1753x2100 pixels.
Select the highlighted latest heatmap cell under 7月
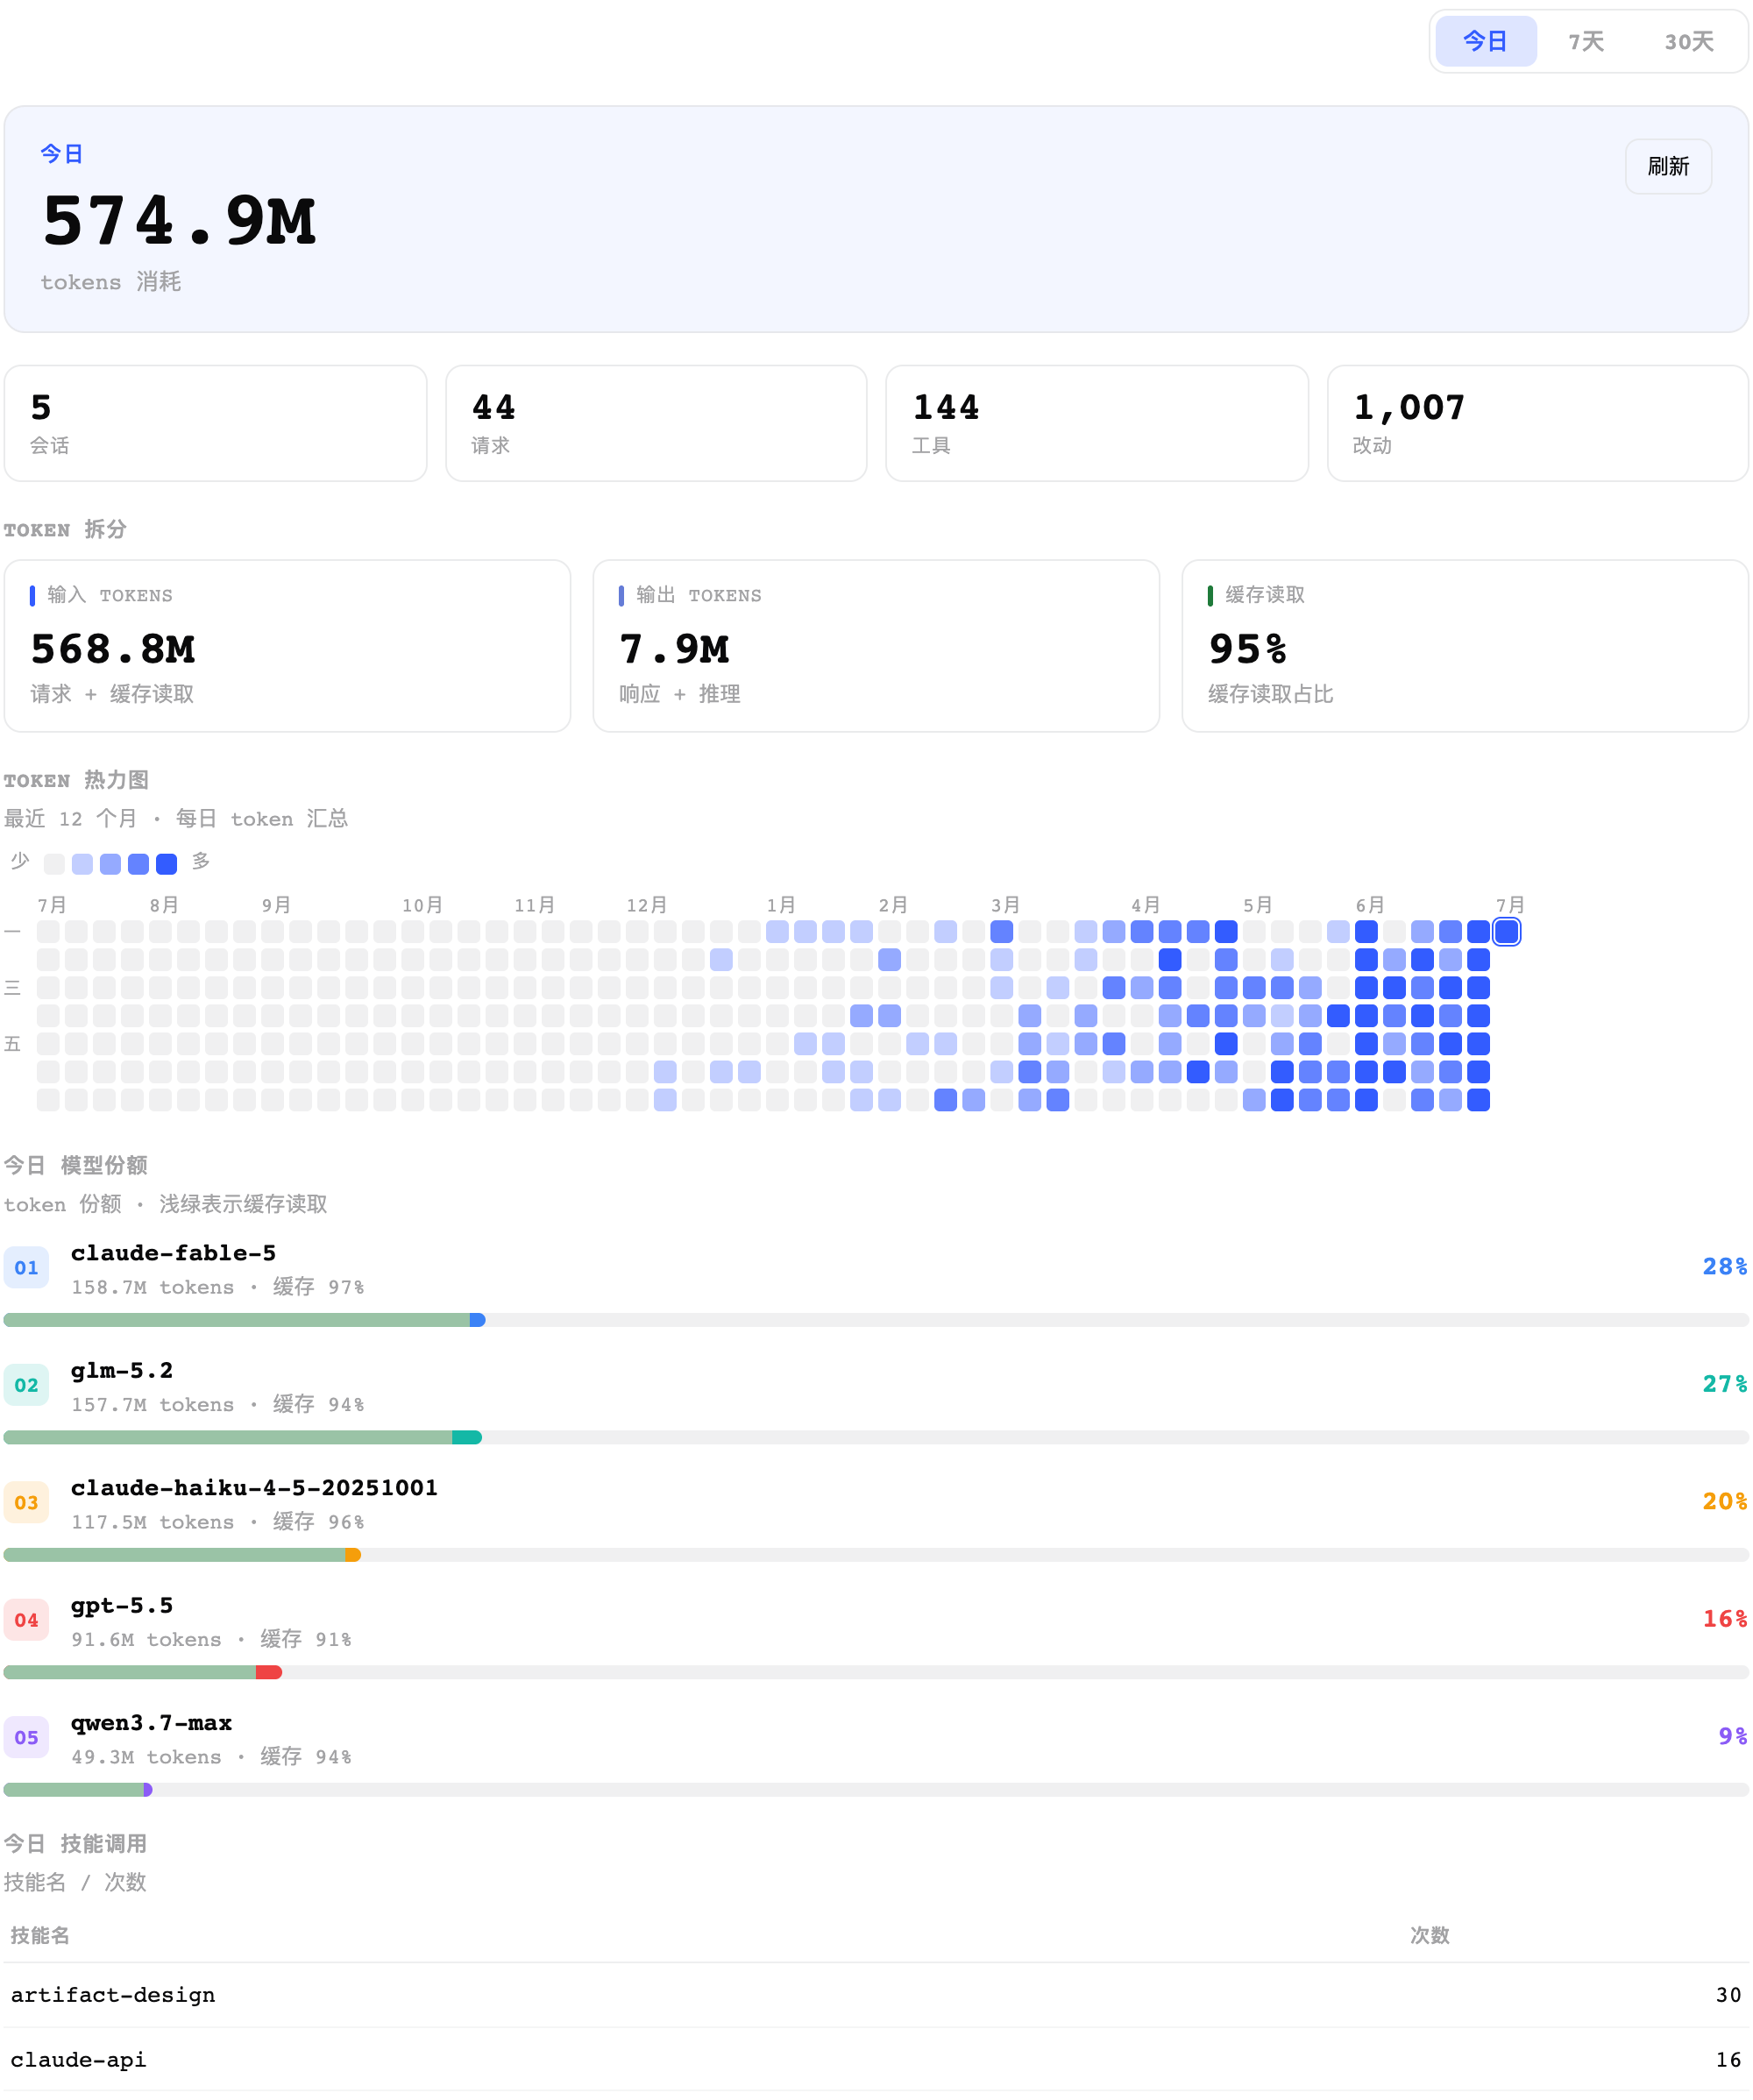(1506, 932)
